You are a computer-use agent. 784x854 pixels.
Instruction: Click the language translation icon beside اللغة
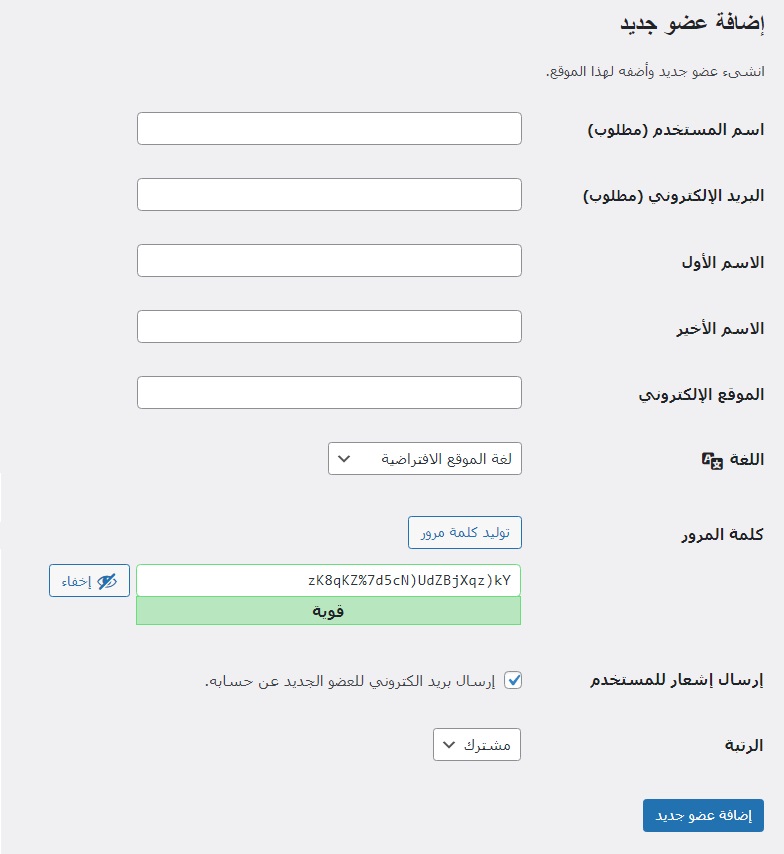713,460
